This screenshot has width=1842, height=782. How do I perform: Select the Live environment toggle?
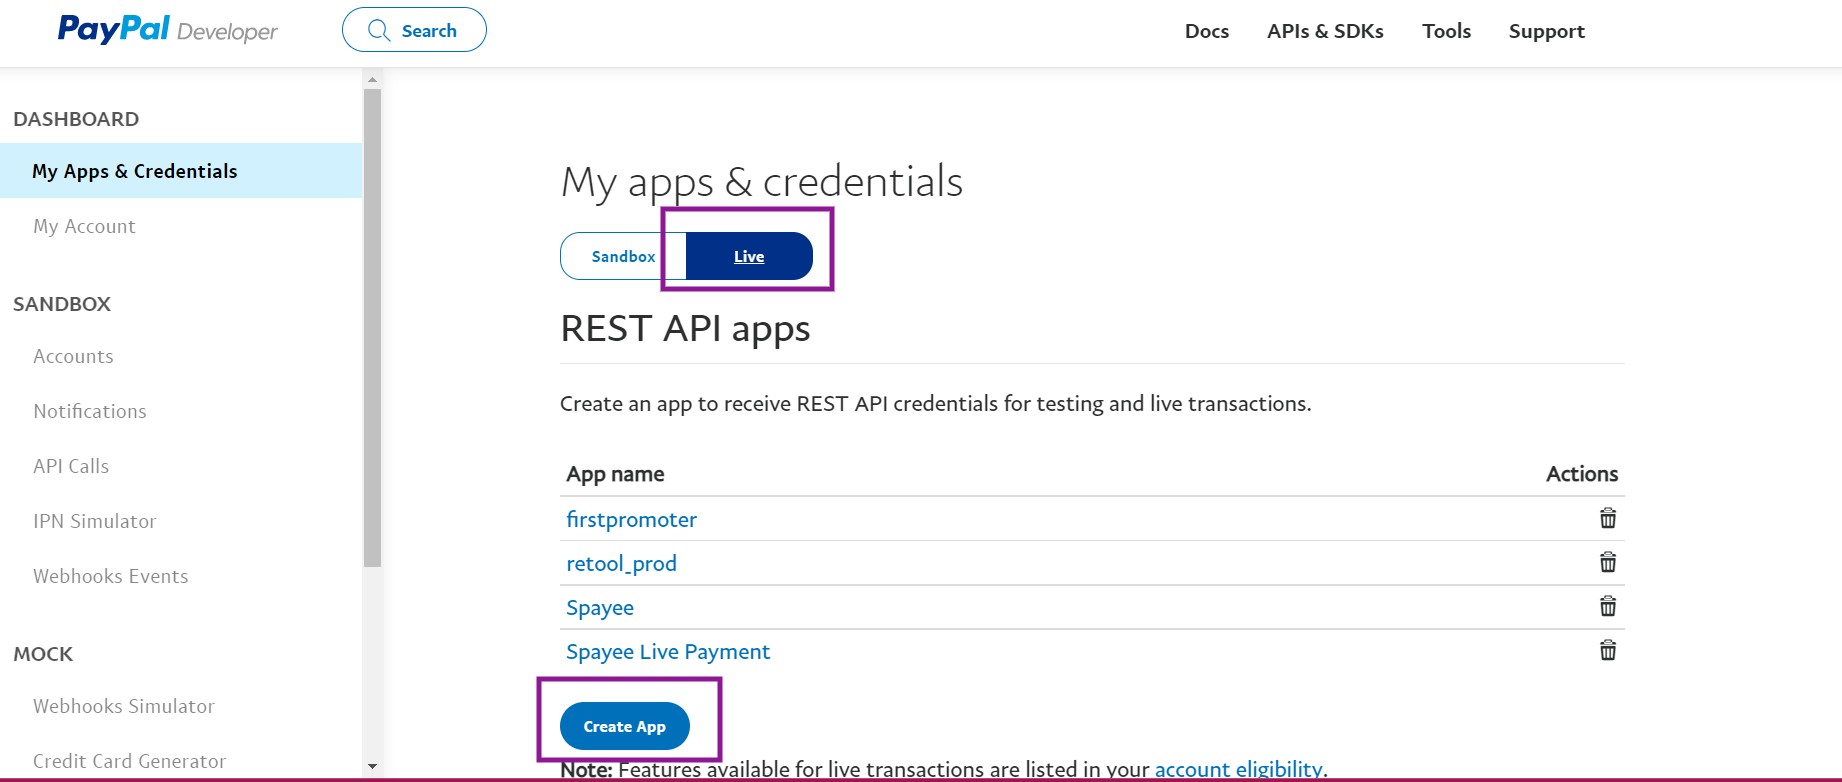tap(749, 256)
